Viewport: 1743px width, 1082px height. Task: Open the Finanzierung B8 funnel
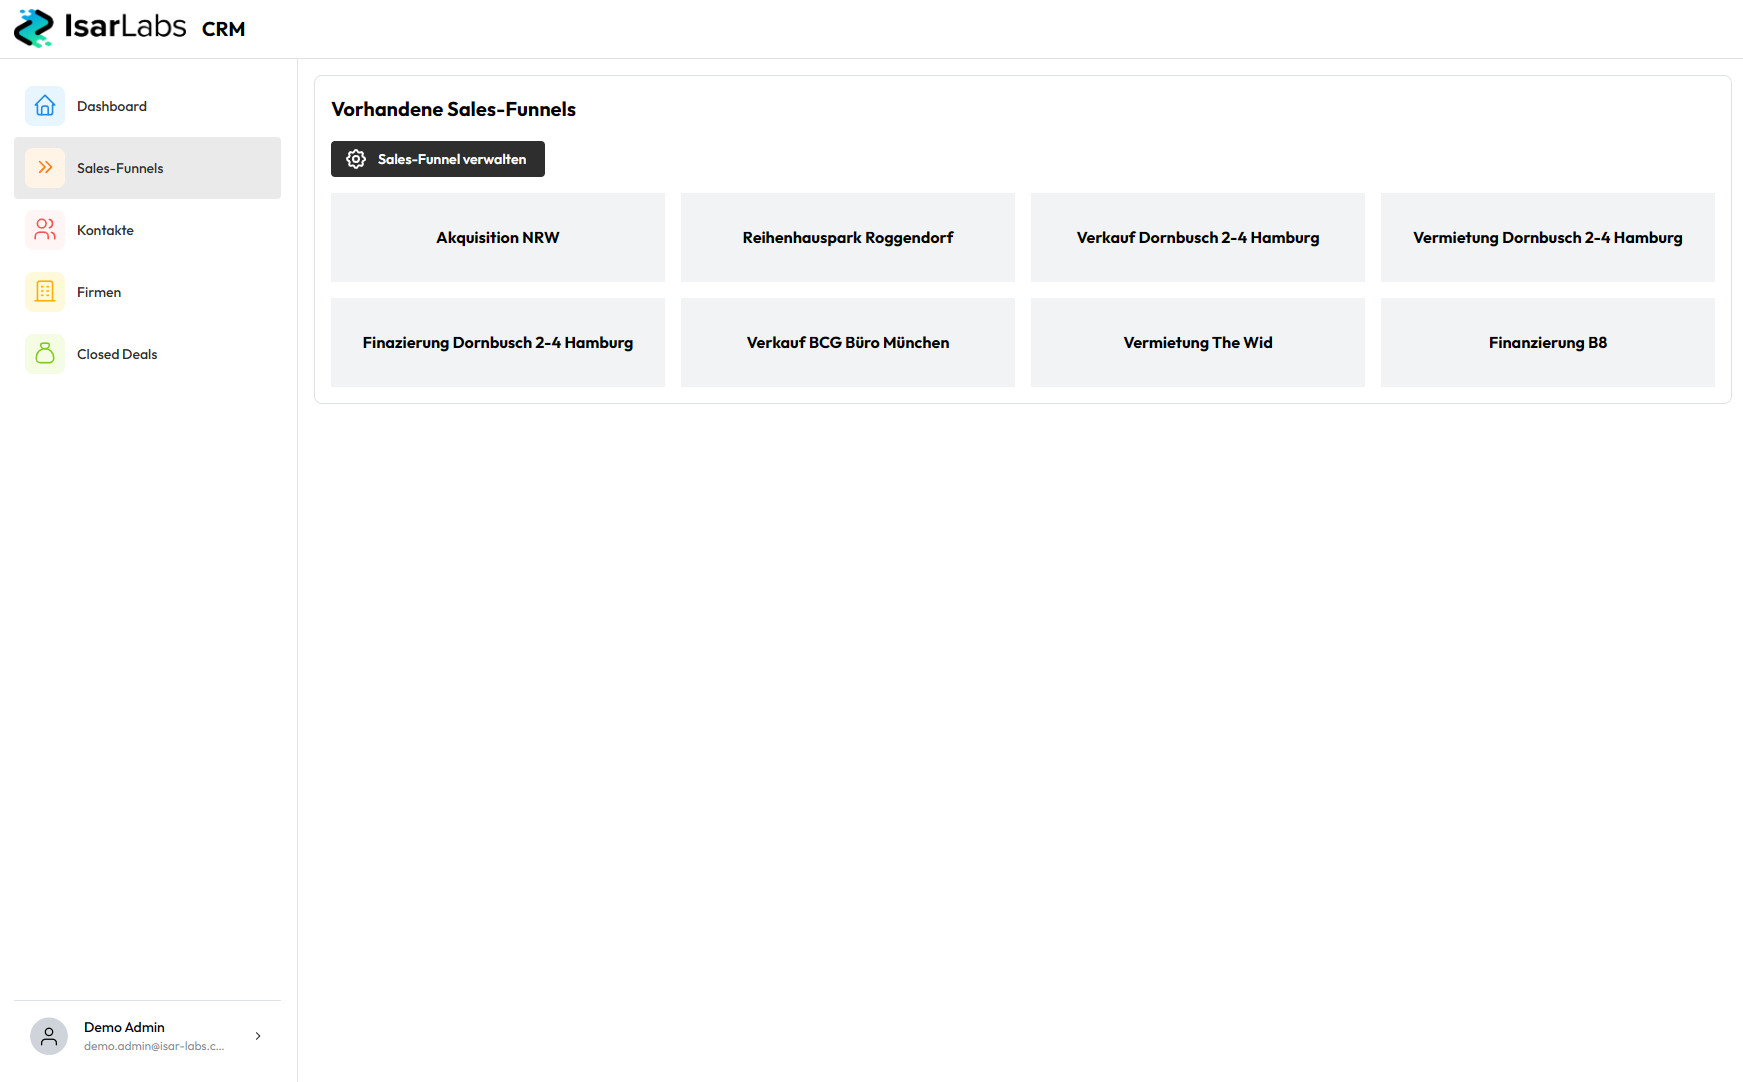1547,342
